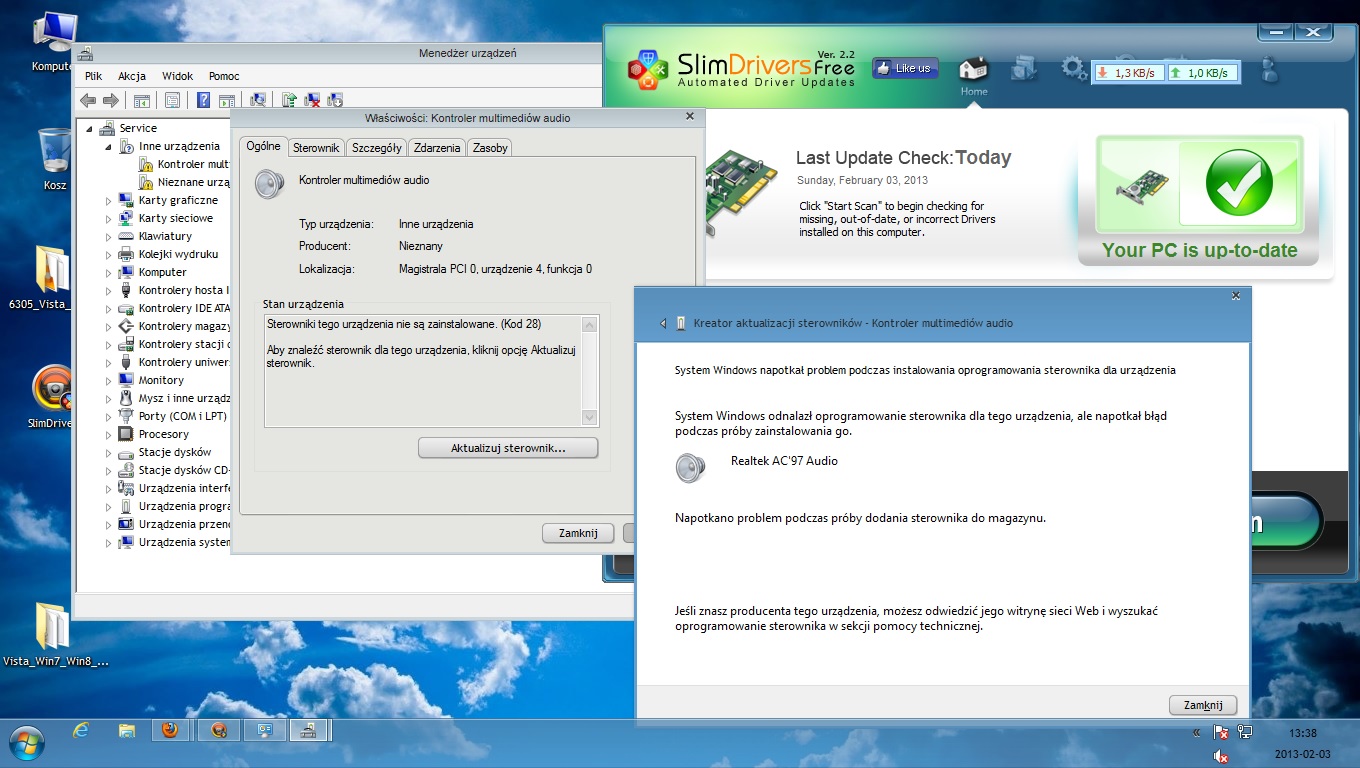Screen dimensions: 1360x768
Task: Expand the Monitory tree node
Action: [109, 380]
